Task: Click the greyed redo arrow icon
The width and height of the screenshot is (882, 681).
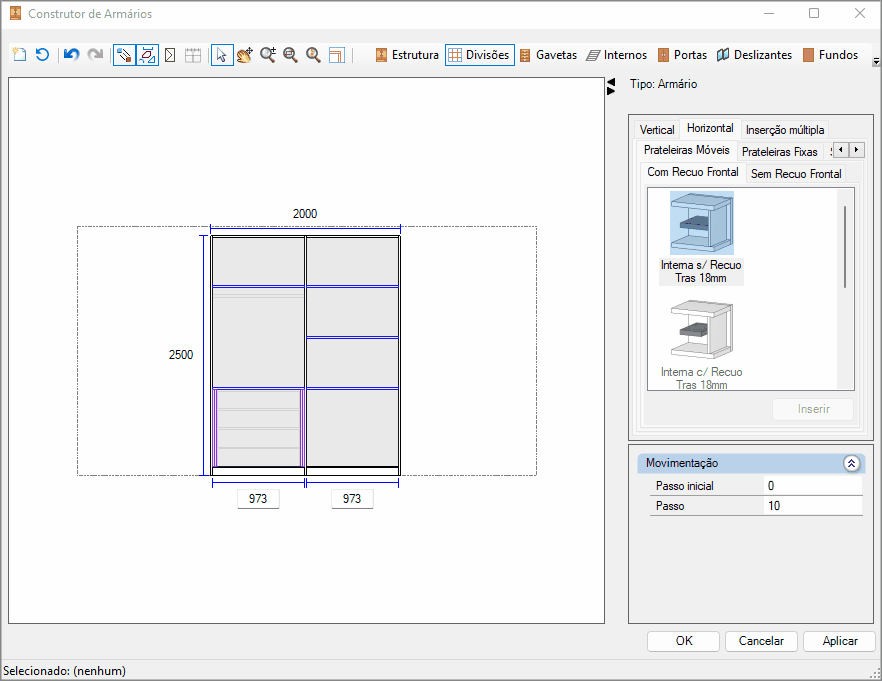Action: (95, 55)
